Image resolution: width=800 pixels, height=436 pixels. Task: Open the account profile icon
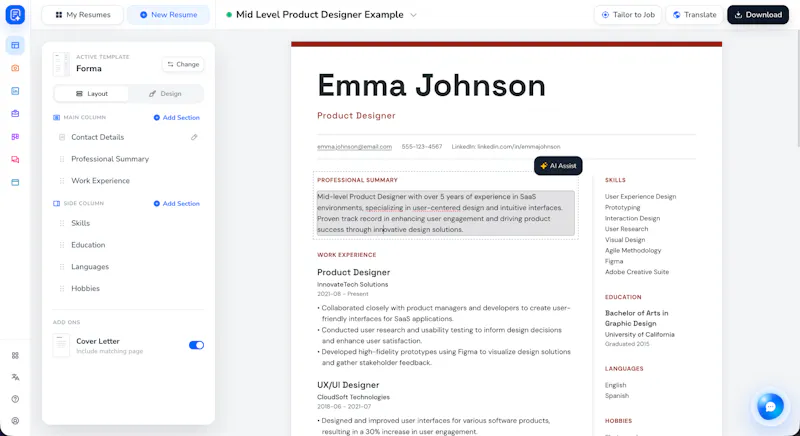click(x=15, y=421)
